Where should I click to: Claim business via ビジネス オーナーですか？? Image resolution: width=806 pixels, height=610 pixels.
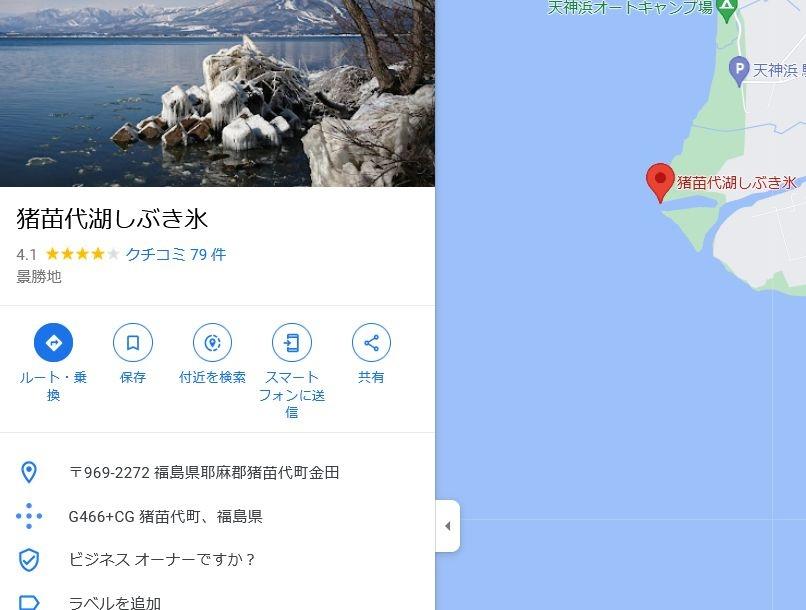(x=162, y=559)
